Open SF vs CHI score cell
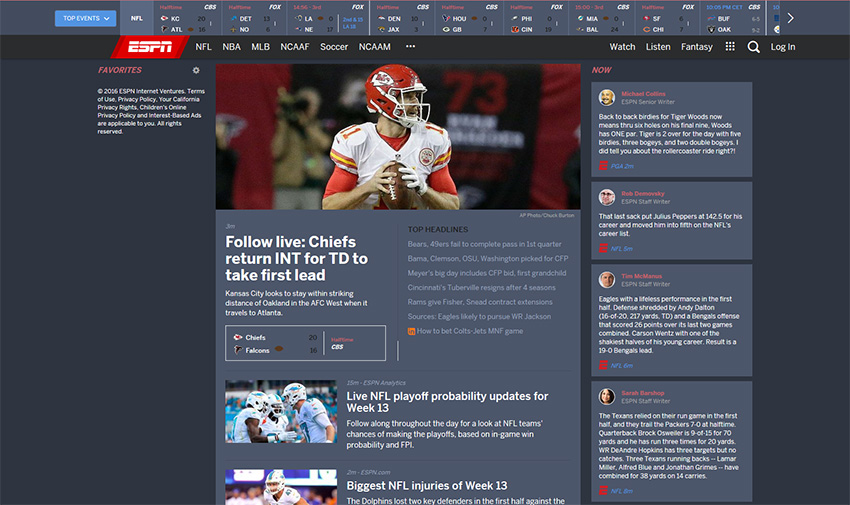Image resolution: width=850 pixels, height=505 pixels. click(x=668, y=18)
